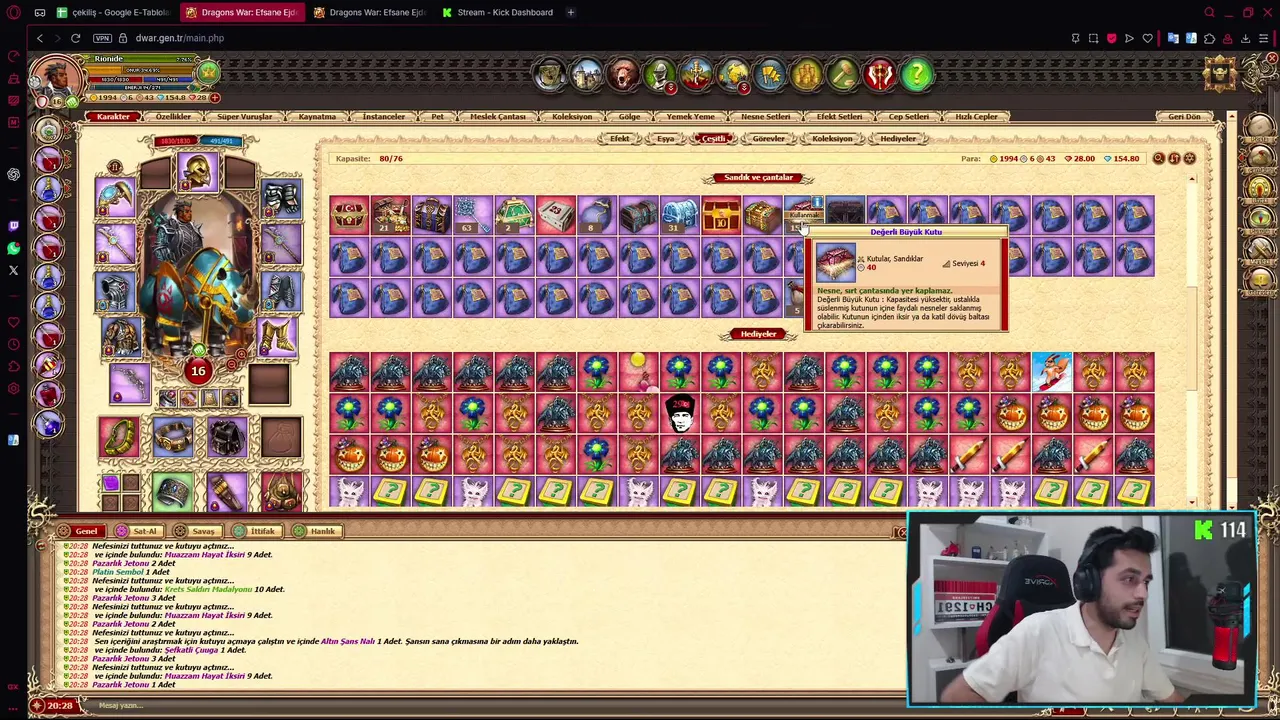The height and width of the screenshot is (720, 1280).
Task: Select the golden helmet equipment slot
Action: 197,172
